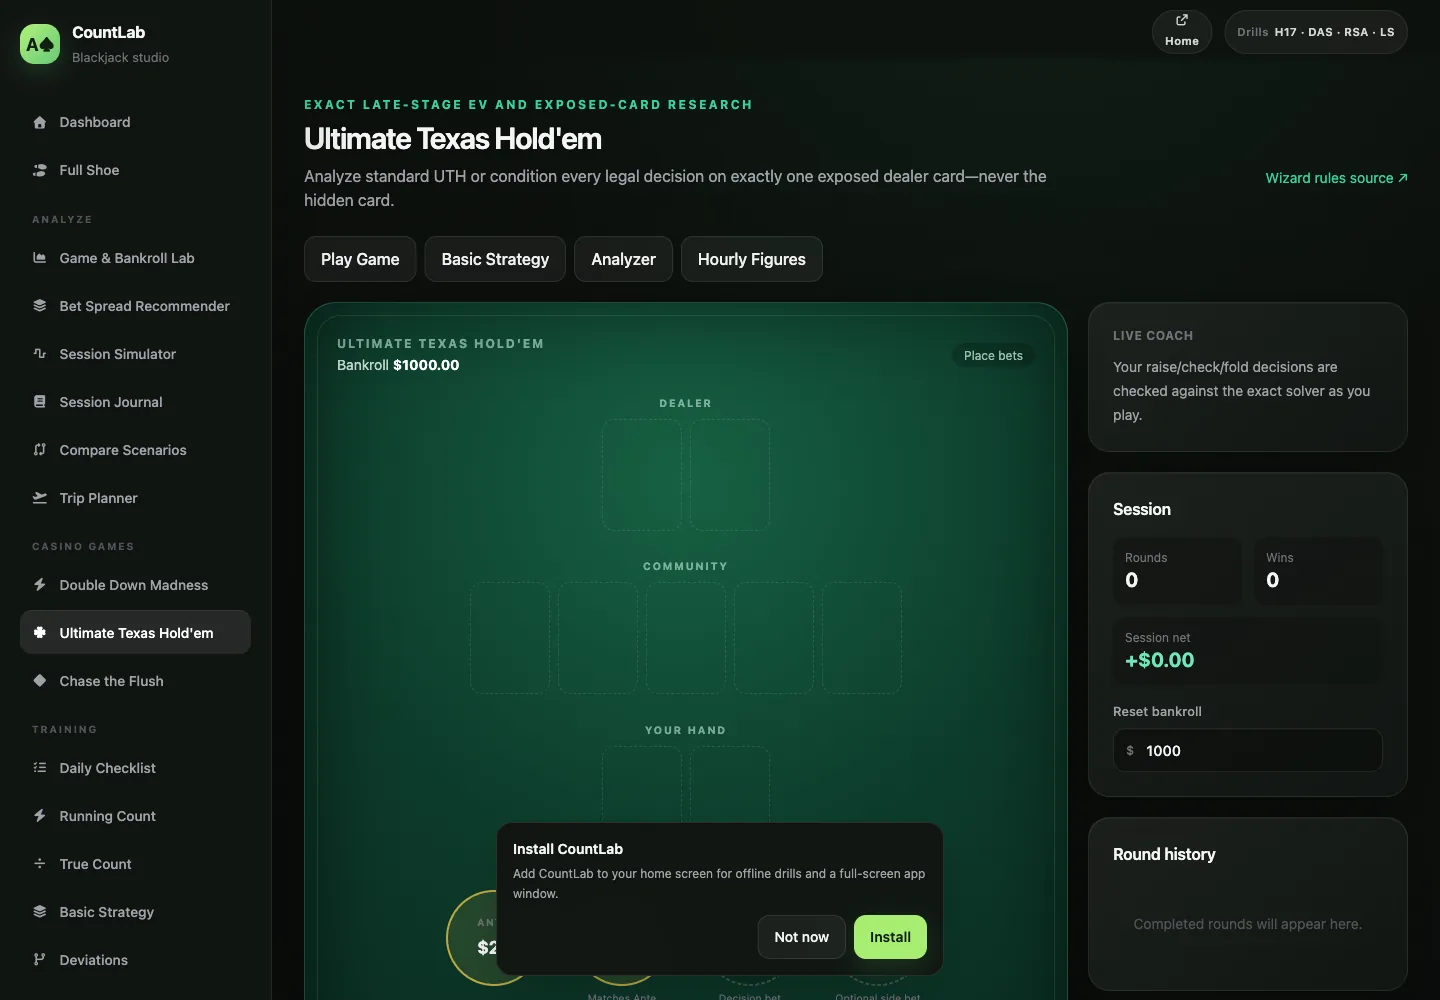Click the Chase the Flush diamond icon
Screen dimensions: 1440x1000
pyautogui.click(x=40, y=681)
